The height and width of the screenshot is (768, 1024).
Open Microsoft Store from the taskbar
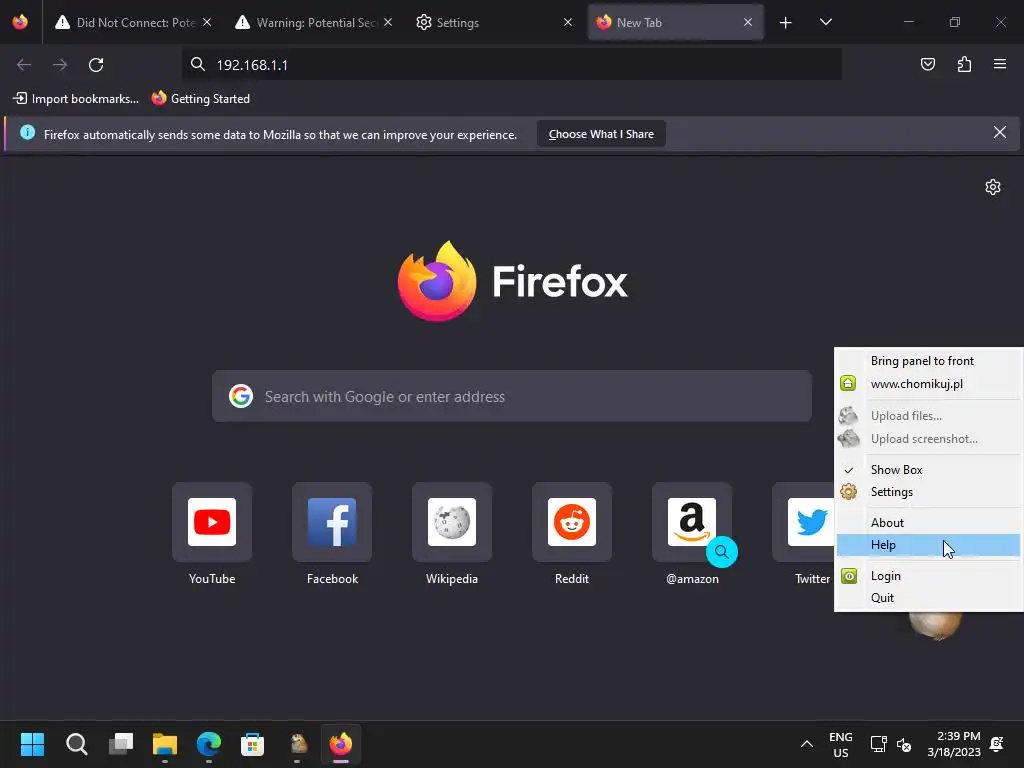click(x=253, y=744)
